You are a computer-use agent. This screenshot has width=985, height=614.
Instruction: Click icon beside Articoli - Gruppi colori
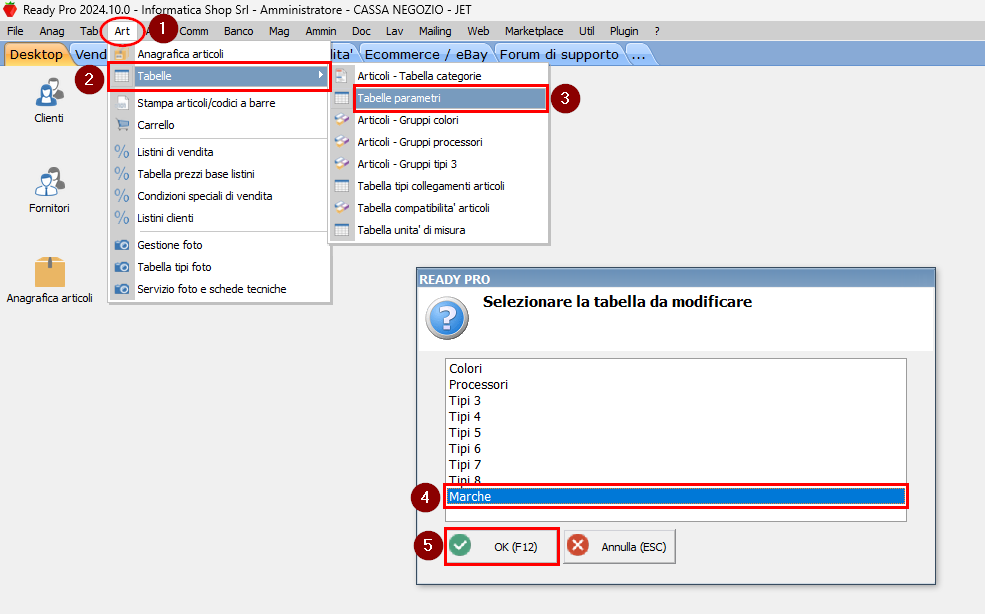click(x=342, y=119)
